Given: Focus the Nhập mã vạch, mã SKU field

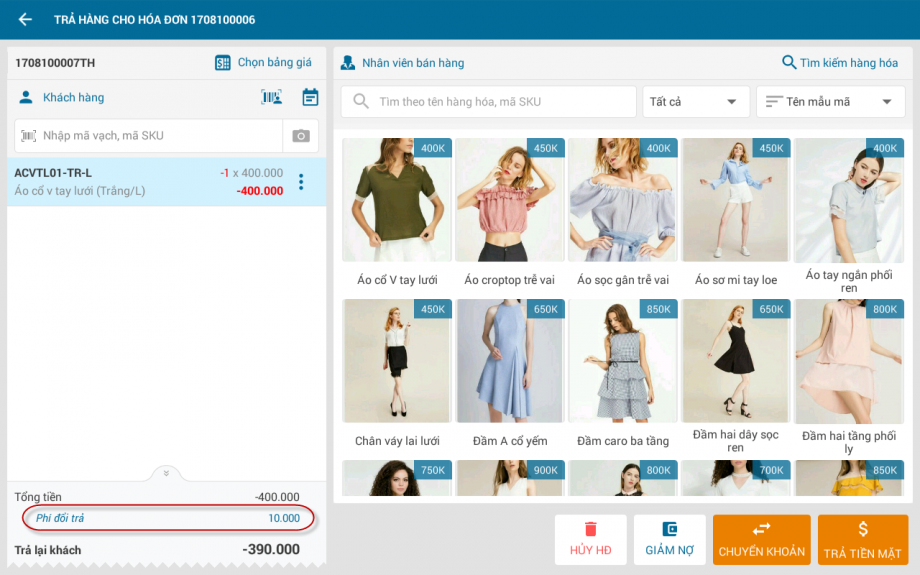Looking at the screenshot, I should click(150, 136).
